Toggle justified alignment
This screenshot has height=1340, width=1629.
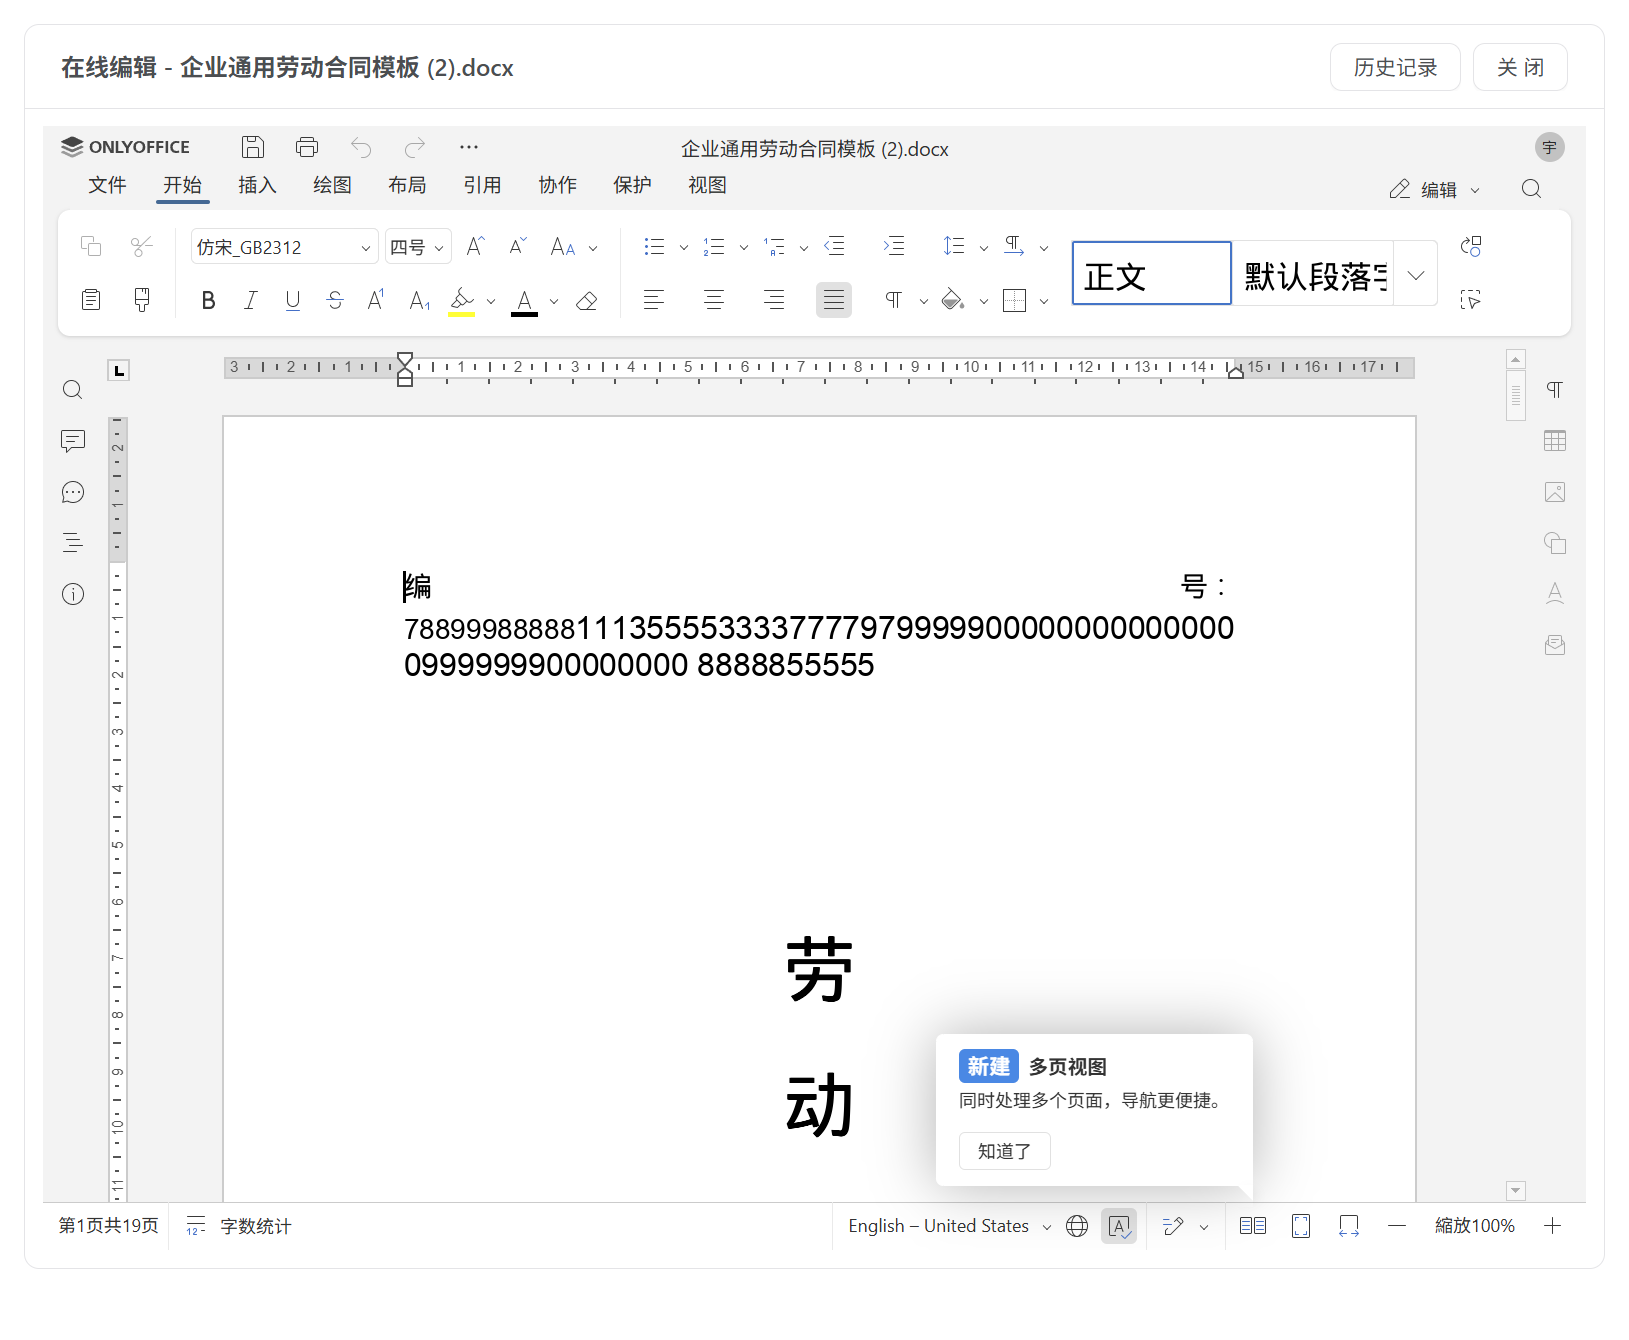(x=834, y=300)
